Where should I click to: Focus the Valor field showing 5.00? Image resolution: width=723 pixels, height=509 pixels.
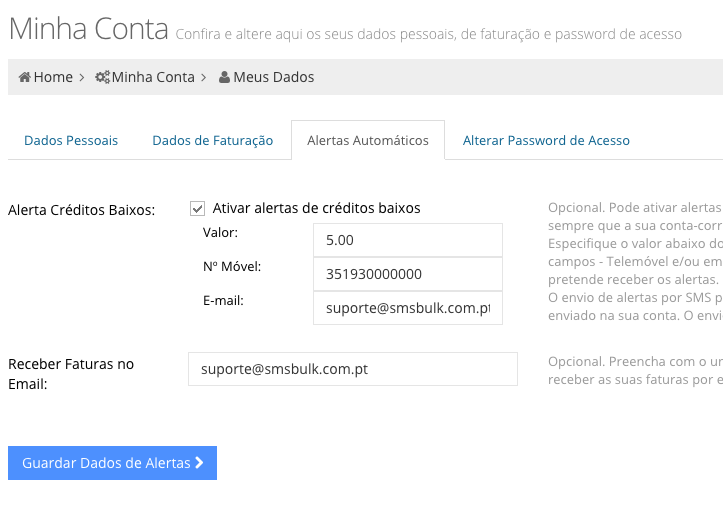point(408,240)
